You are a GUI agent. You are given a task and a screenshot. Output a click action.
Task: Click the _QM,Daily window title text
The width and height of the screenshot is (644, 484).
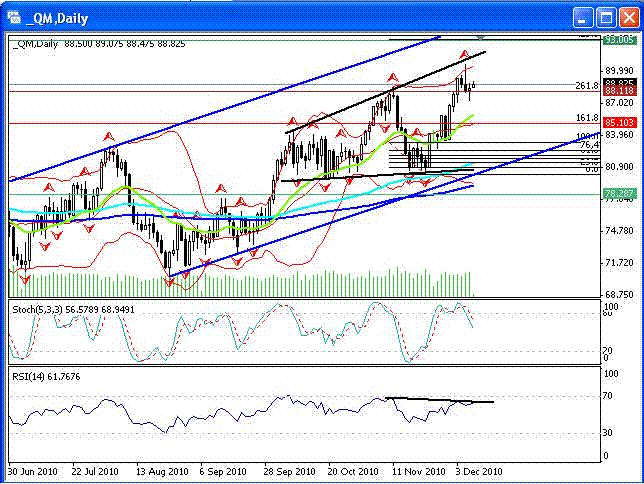(57, 18)
